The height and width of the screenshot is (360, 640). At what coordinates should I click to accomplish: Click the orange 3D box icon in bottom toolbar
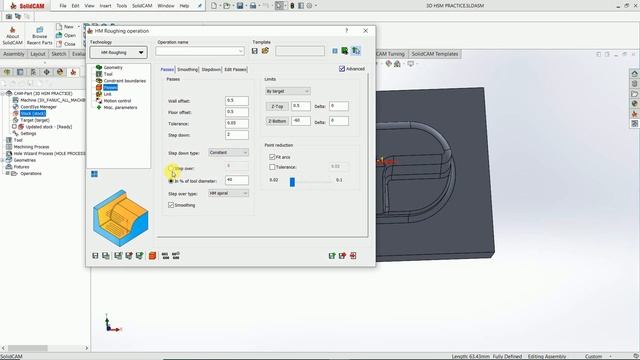[x=152, y=256]
